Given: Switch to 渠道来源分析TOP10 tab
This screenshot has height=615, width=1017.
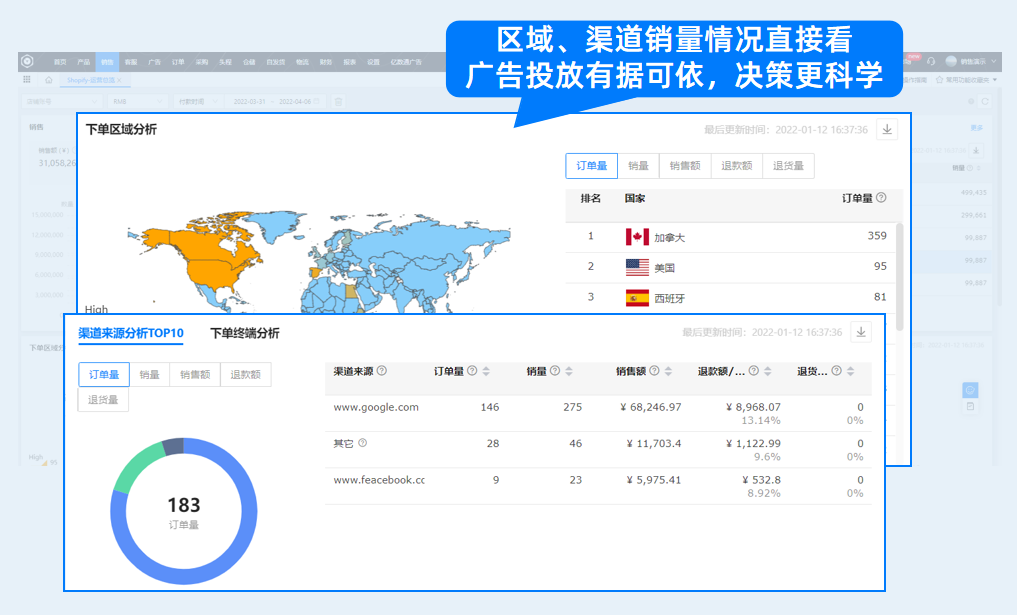Looking at the screenshot, I should point(131,333).
